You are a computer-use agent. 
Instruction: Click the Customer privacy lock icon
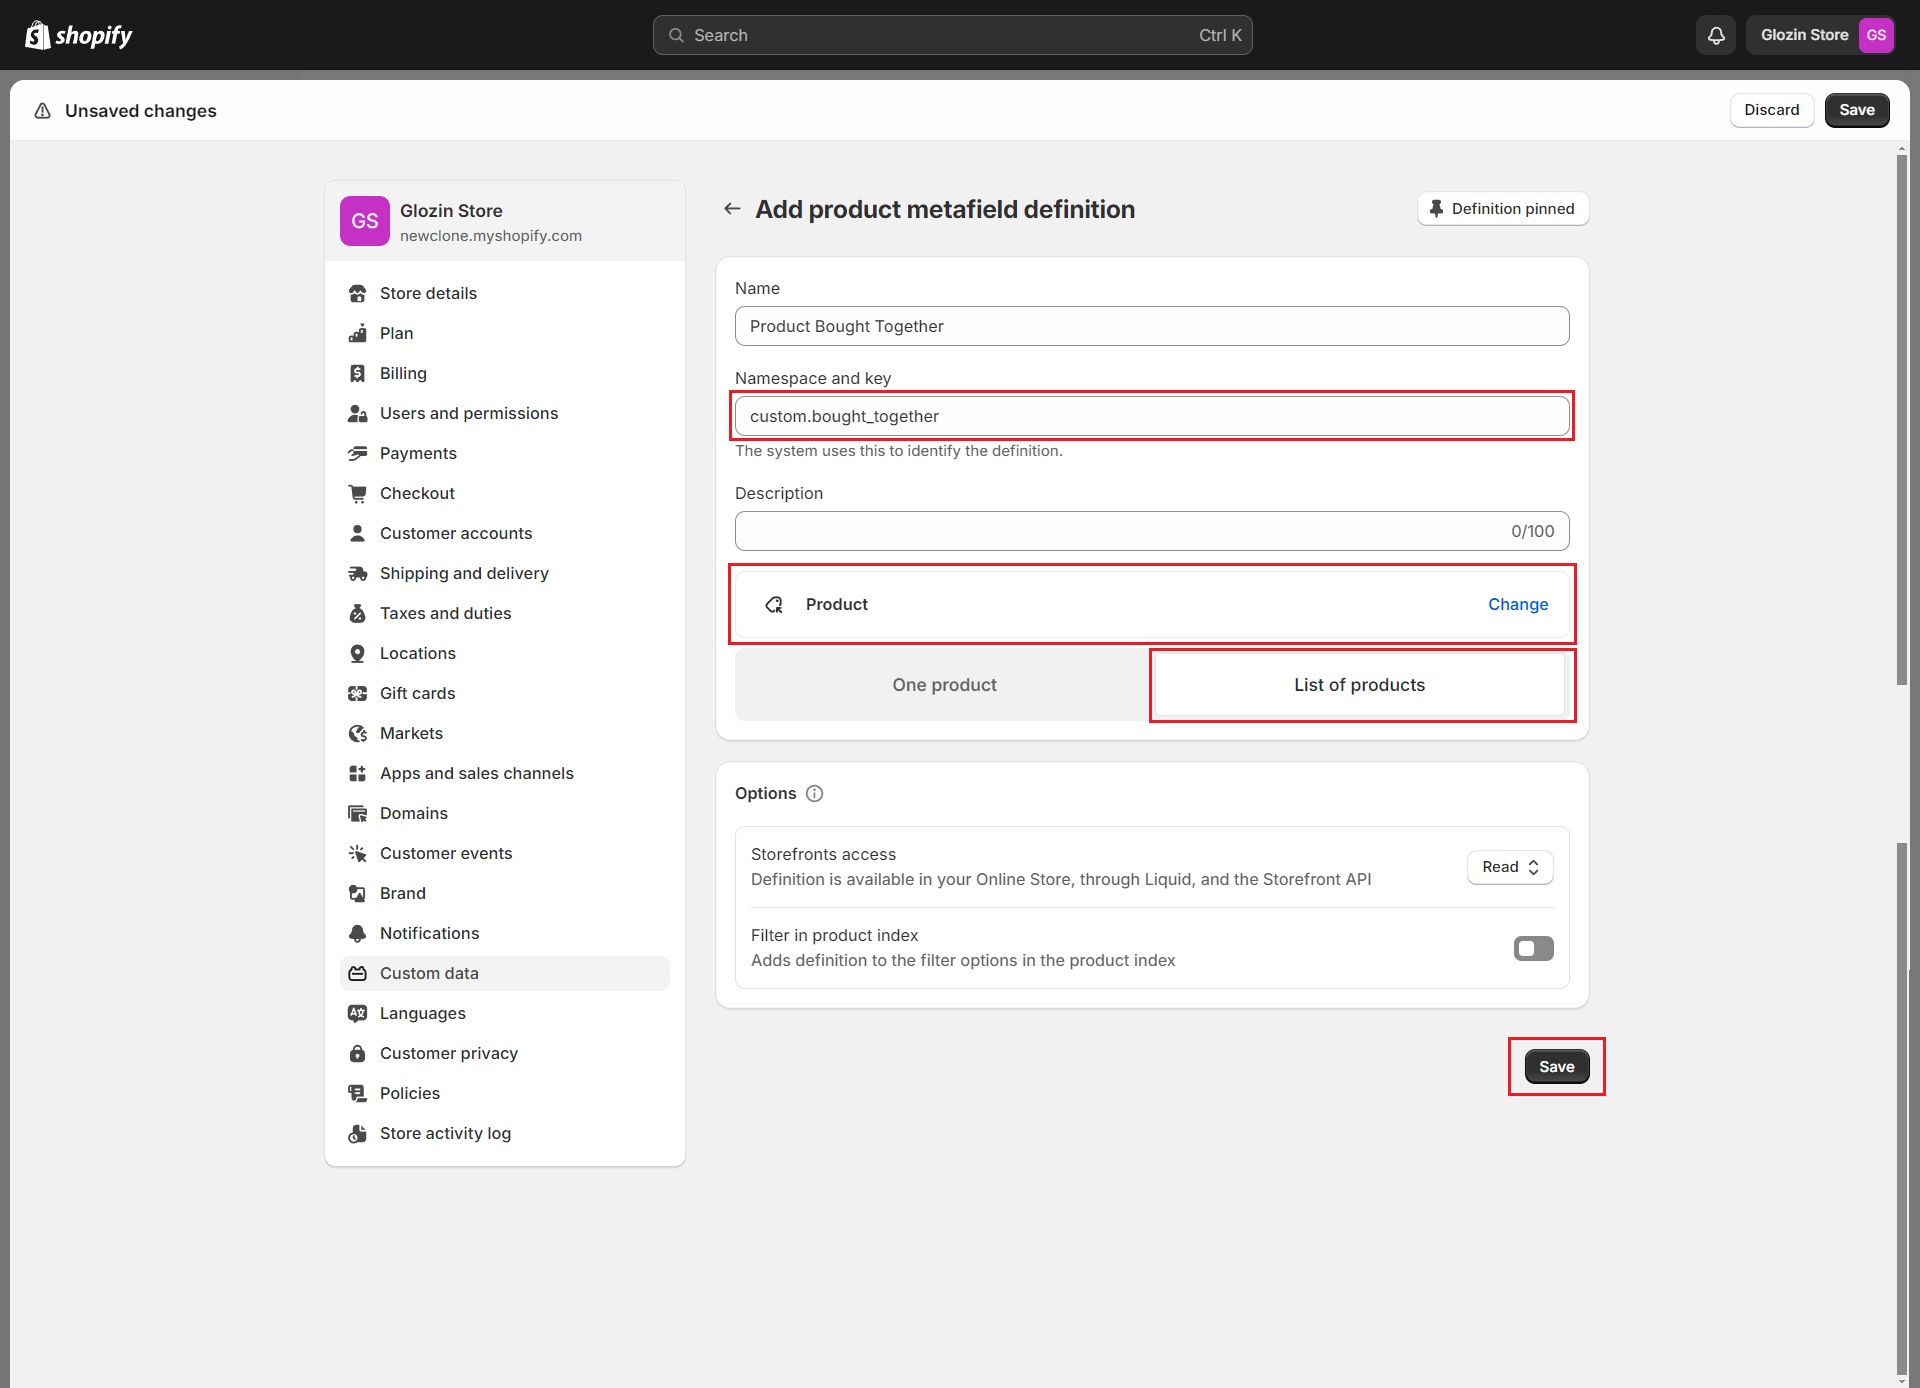[x=357, y=1053]
